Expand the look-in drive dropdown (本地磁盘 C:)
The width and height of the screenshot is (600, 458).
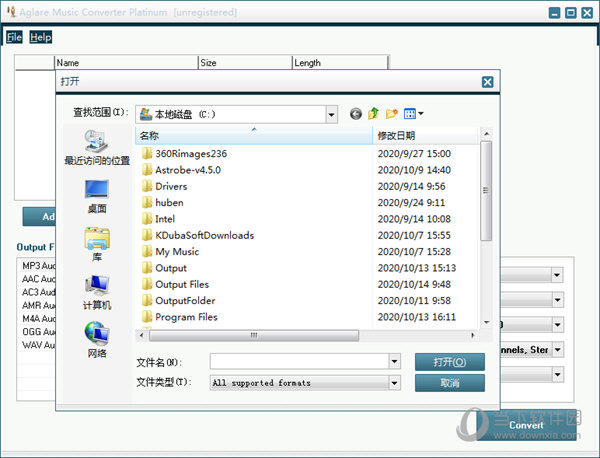[331, 114]
